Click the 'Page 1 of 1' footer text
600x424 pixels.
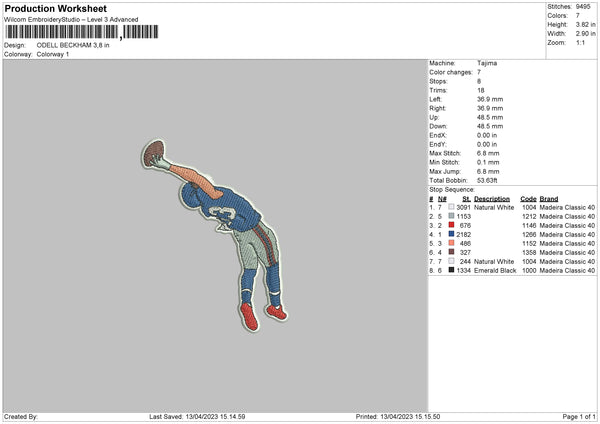579,416
